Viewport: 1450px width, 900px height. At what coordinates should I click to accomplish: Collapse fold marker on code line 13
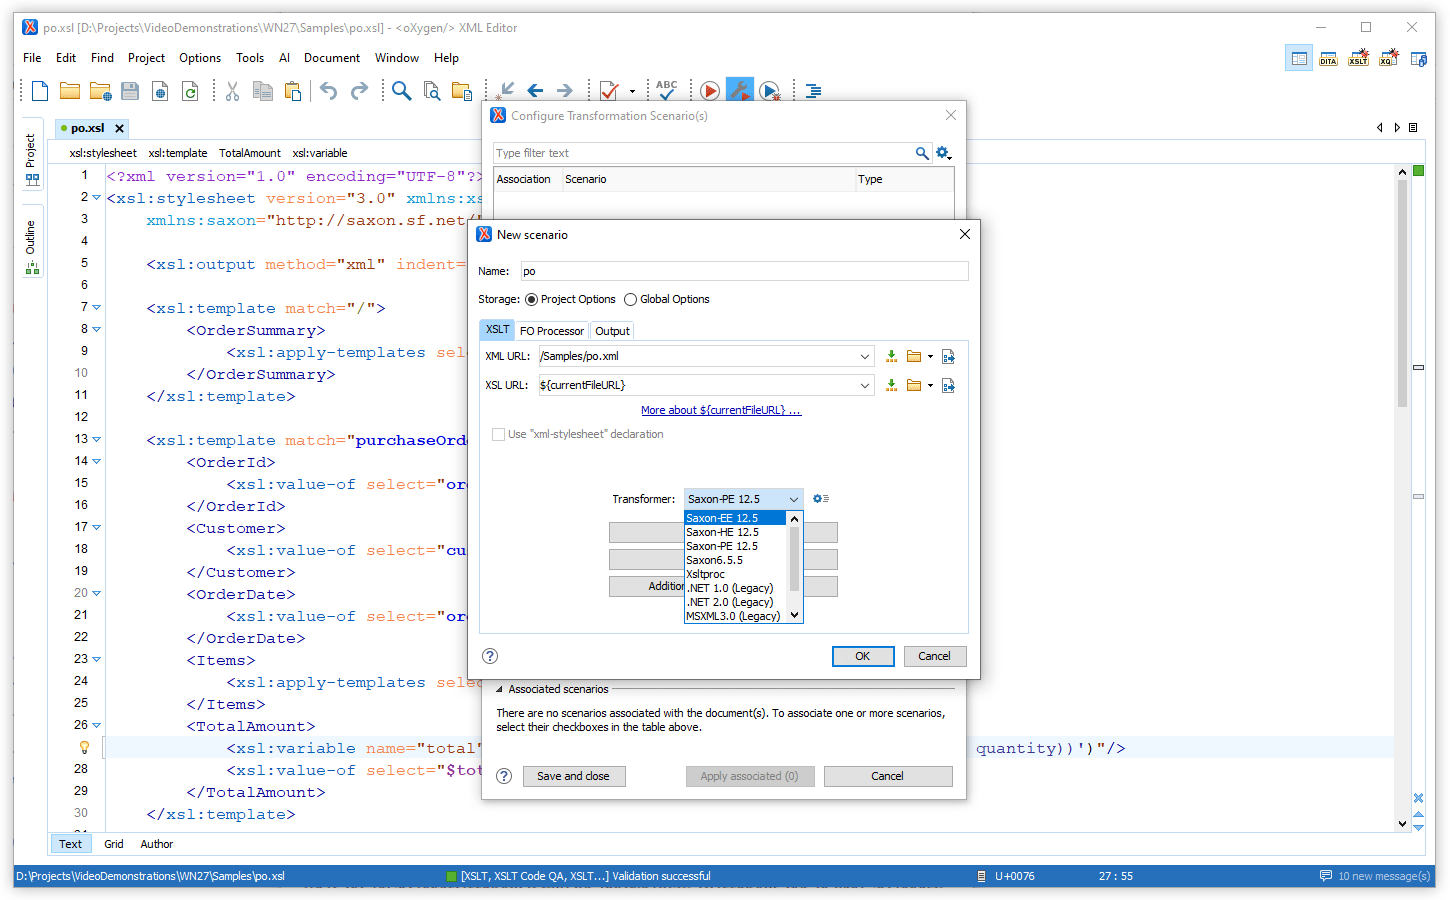coord(97,439)
